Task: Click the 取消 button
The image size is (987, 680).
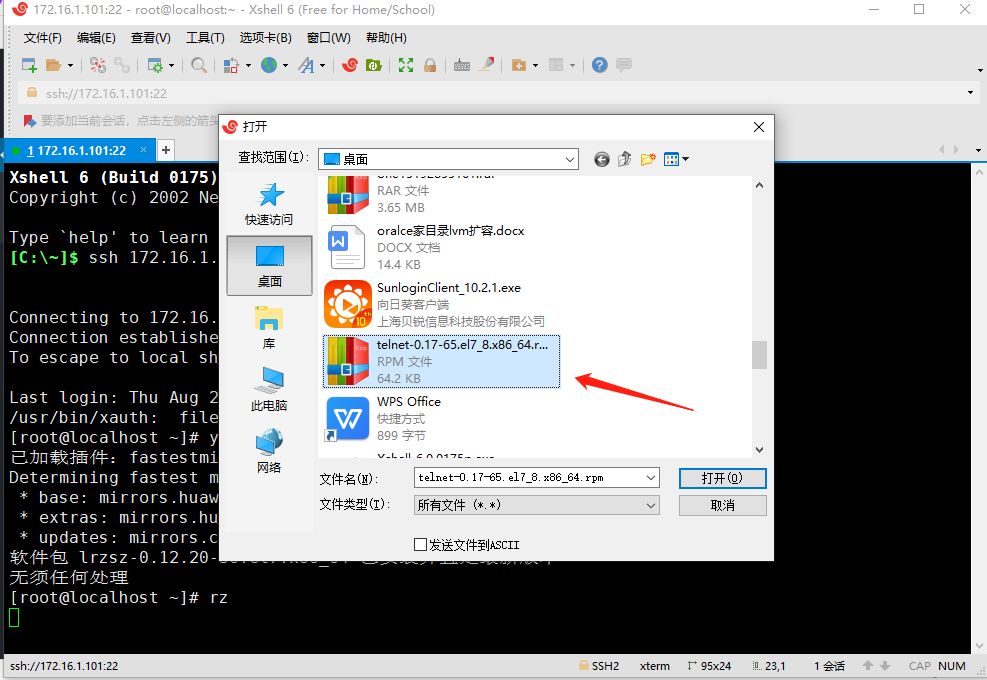Action: [723, 506]
